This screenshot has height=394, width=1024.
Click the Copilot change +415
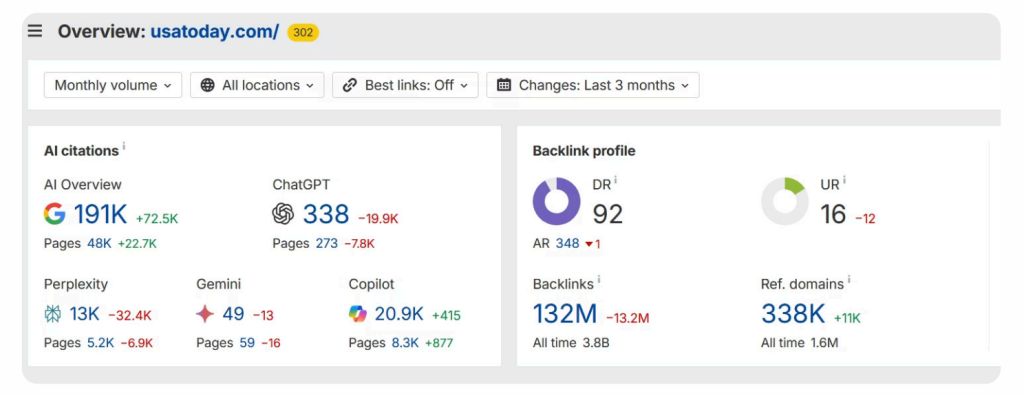pos(446,316)
